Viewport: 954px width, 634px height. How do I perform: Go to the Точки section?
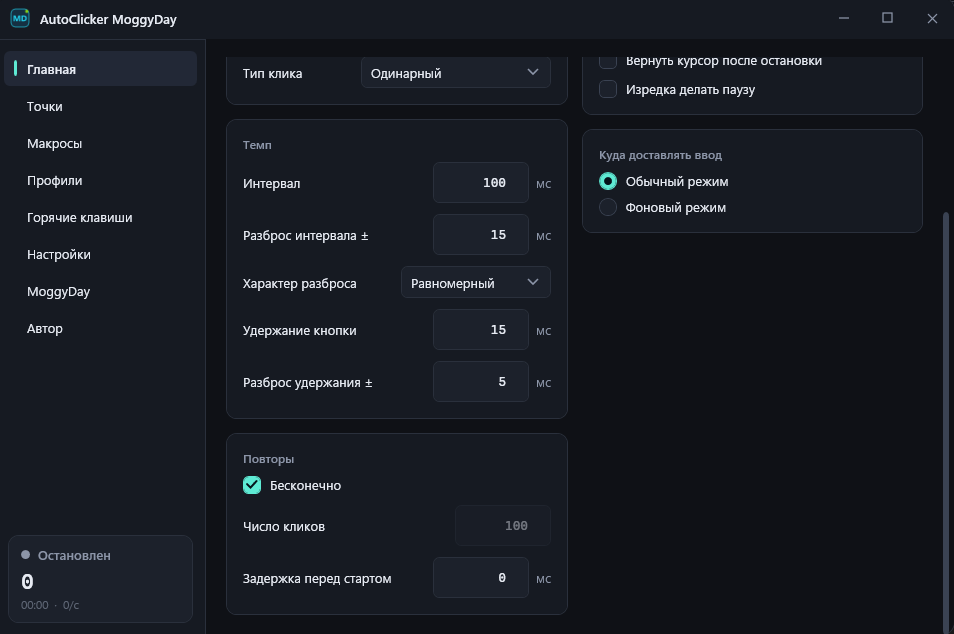(x=100, y=106)
